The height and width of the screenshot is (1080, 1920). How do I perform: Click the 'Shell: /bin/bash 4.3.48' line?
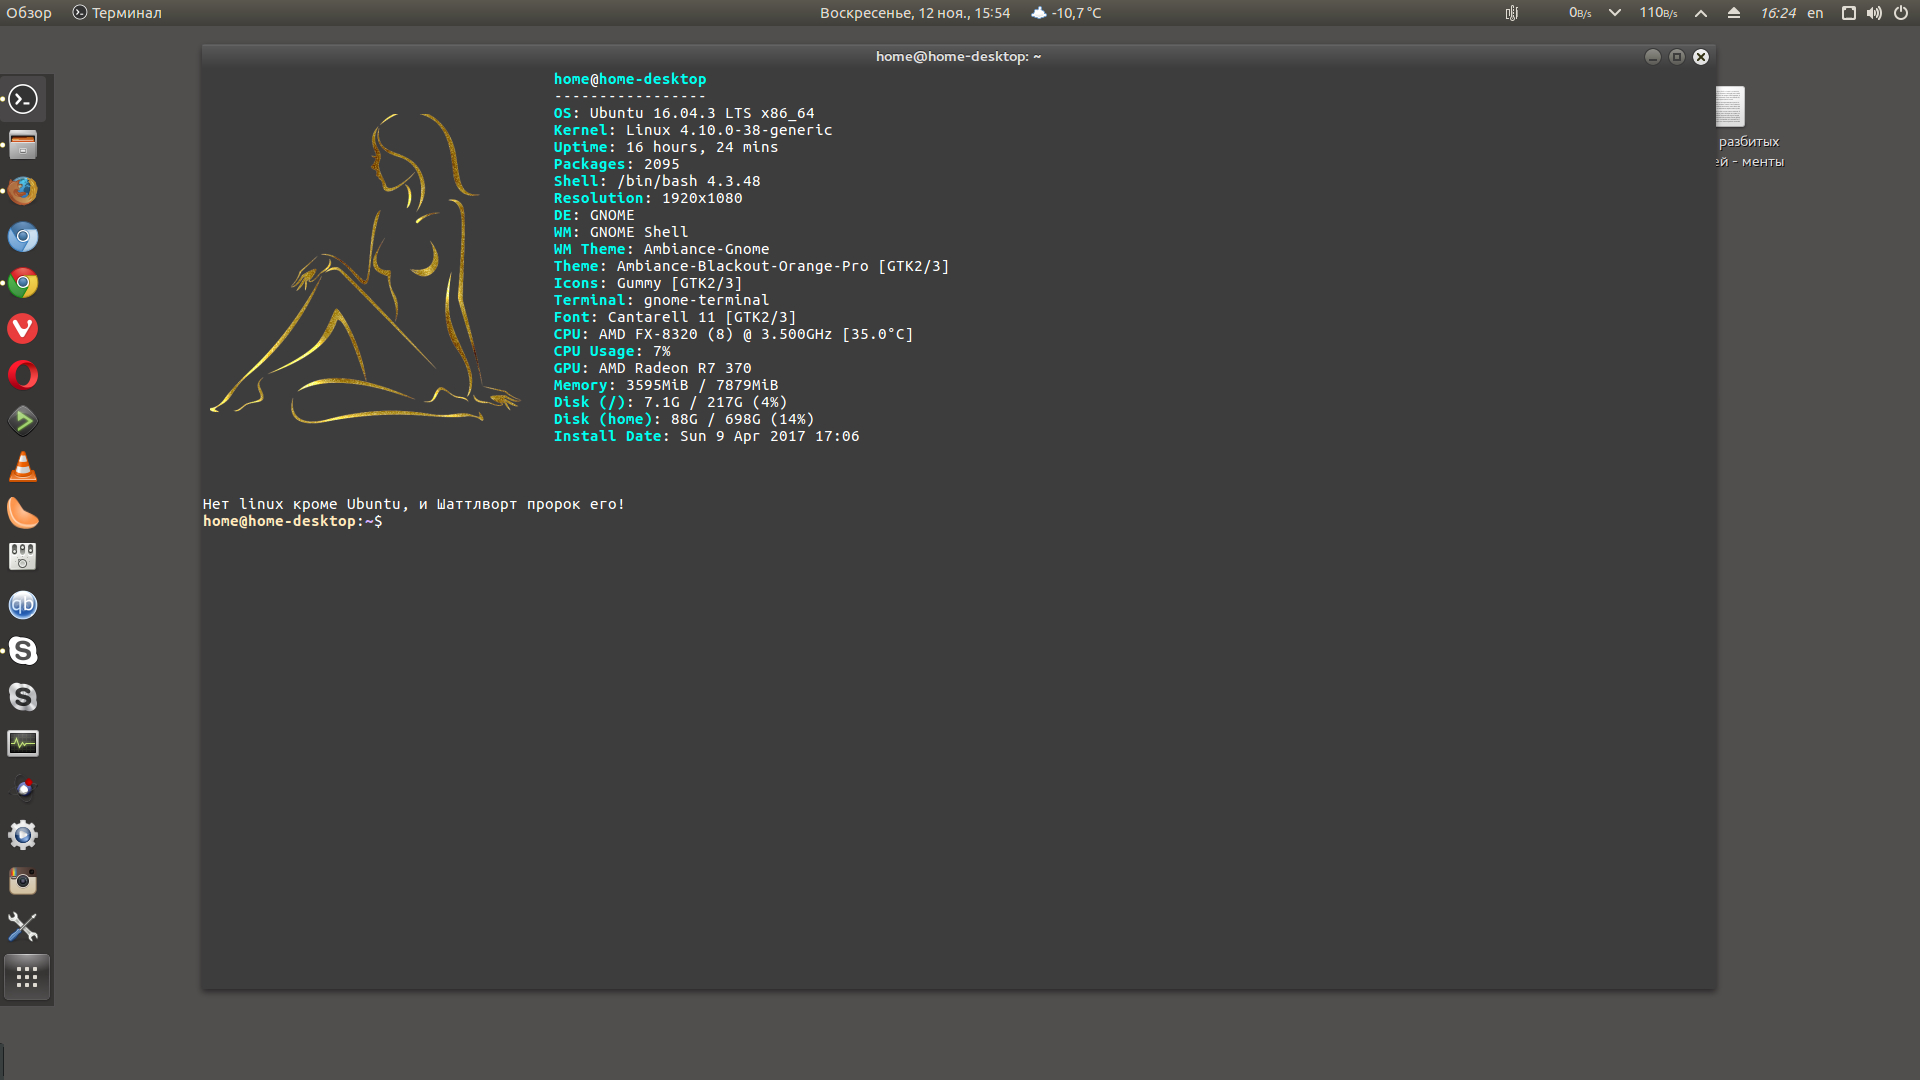[657, 181]
